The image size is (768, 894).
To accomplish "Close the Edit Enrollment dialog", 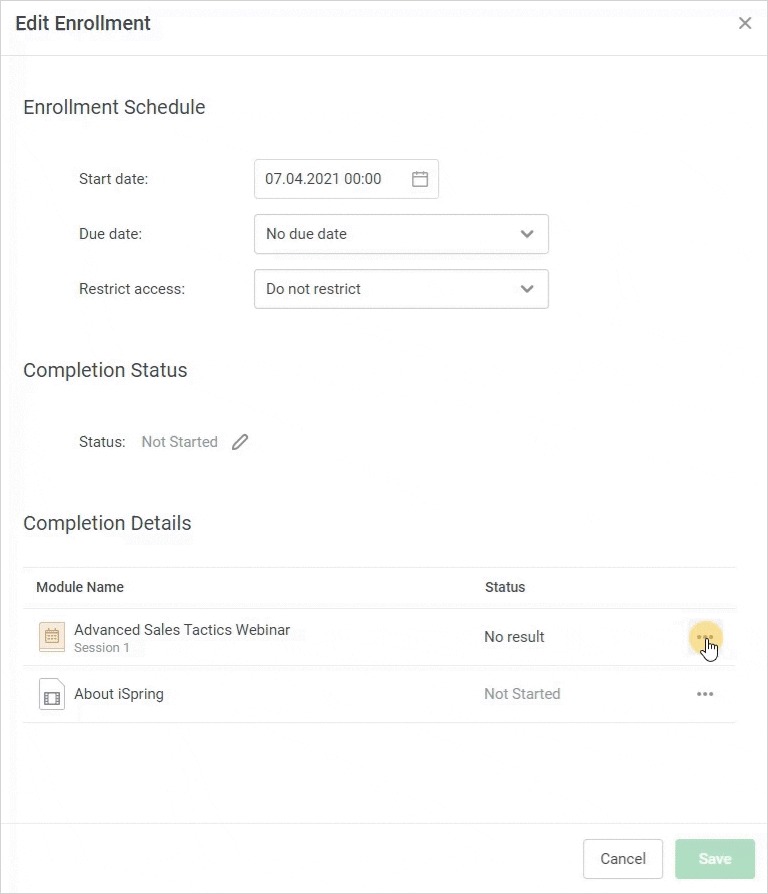I will tap(745, 23).
